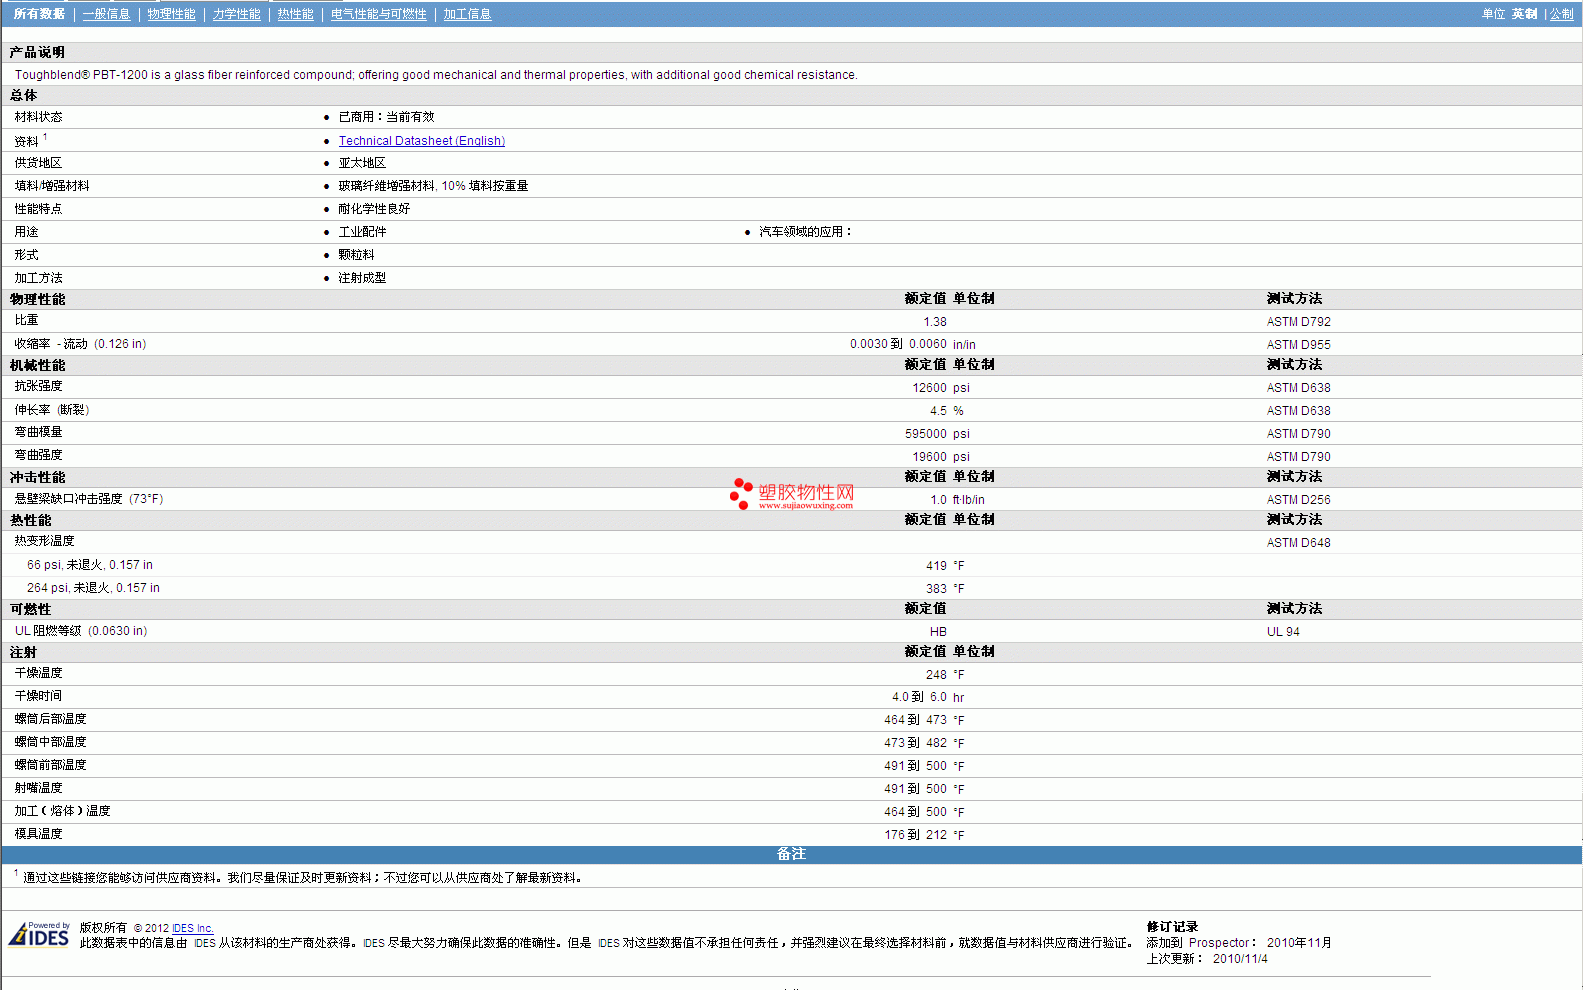Click the 冲击性能 section header
The image size is (1583, 990).
[x=37, y=477]
